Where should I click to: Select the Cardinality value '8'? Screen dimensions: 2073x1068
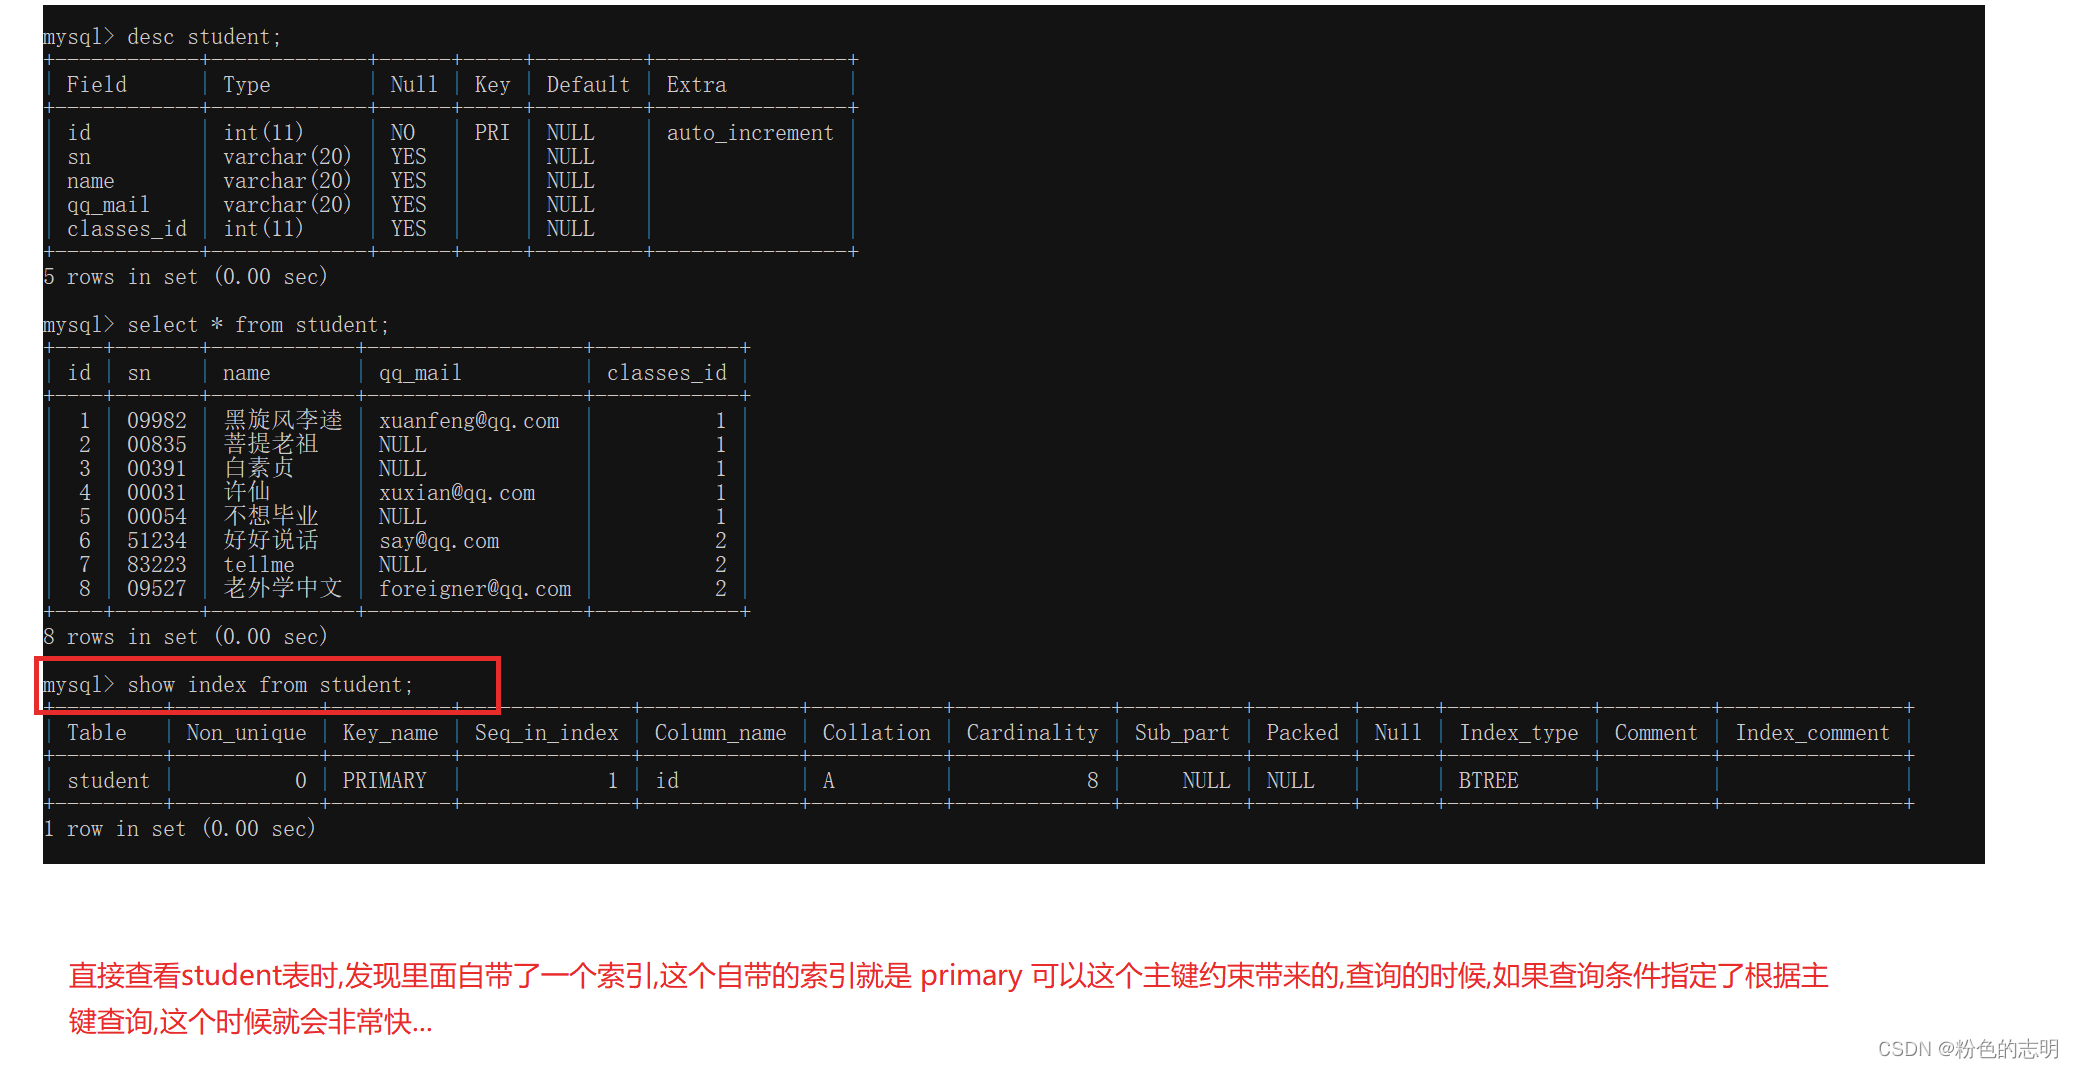click(x=1093, y=781)
